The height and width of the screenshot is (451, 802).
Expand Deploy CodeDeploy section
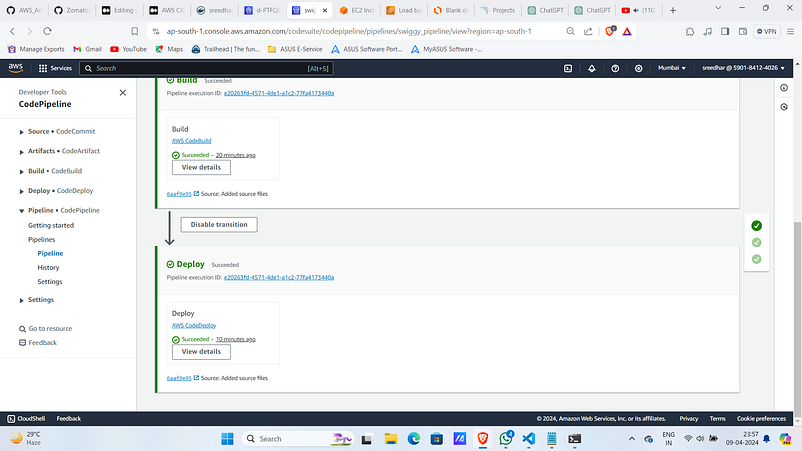(21, 191)
